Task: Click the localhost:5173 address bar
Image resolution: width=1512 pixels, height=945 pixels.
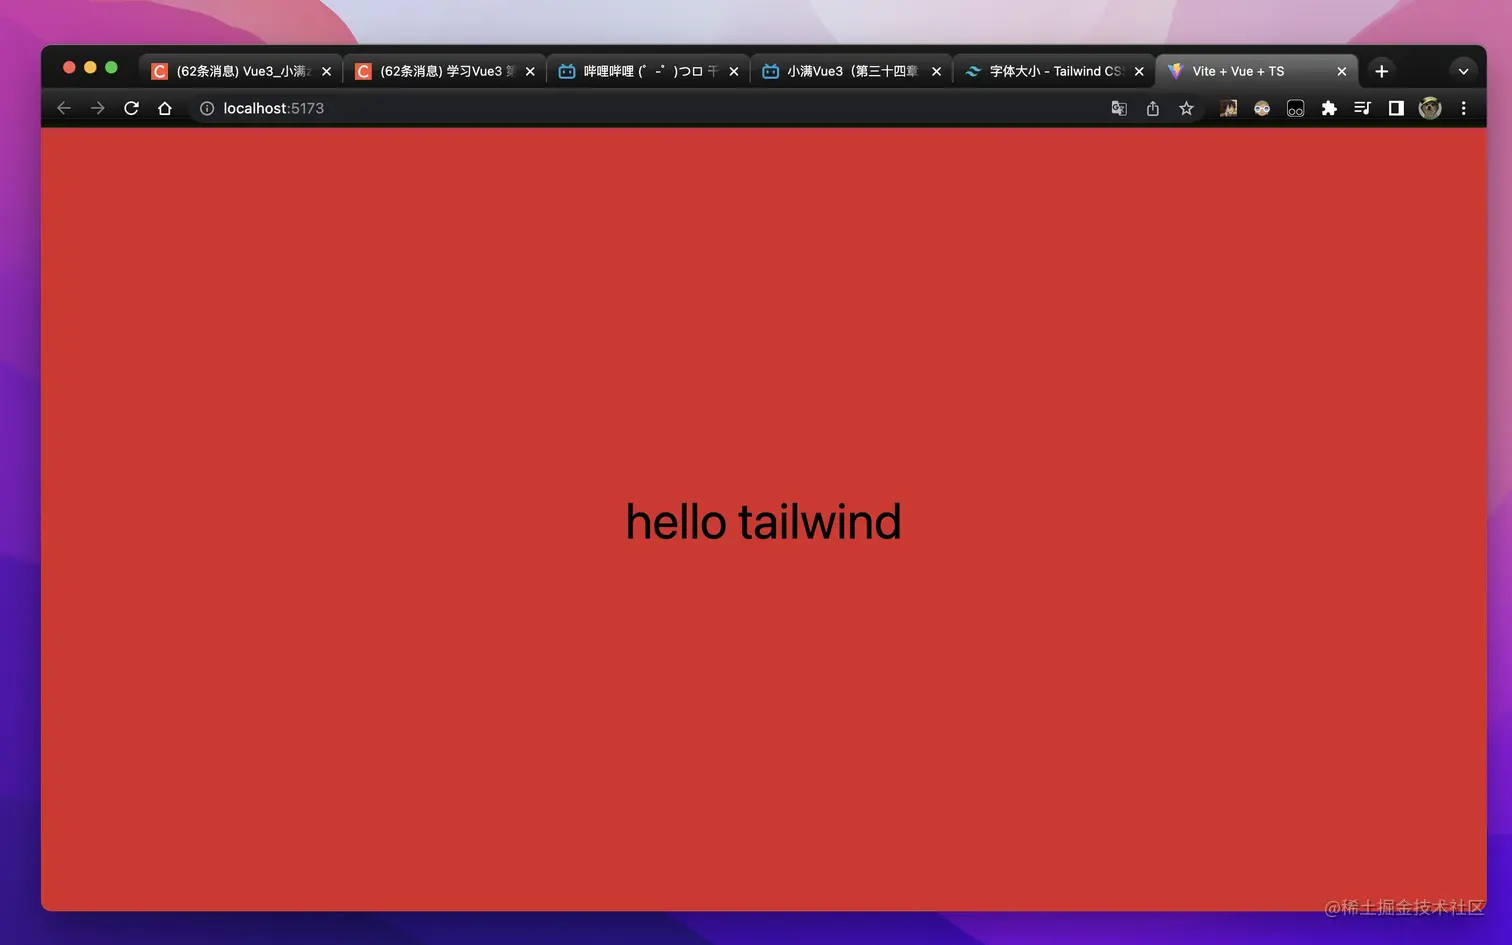Action: [650, 108]
